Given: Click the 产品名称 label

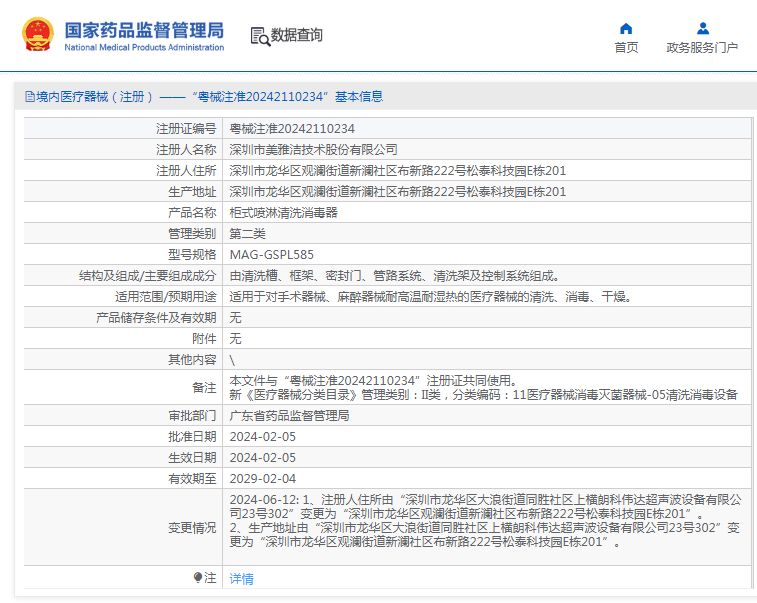Looking at the screenshot, I should 192,212.
